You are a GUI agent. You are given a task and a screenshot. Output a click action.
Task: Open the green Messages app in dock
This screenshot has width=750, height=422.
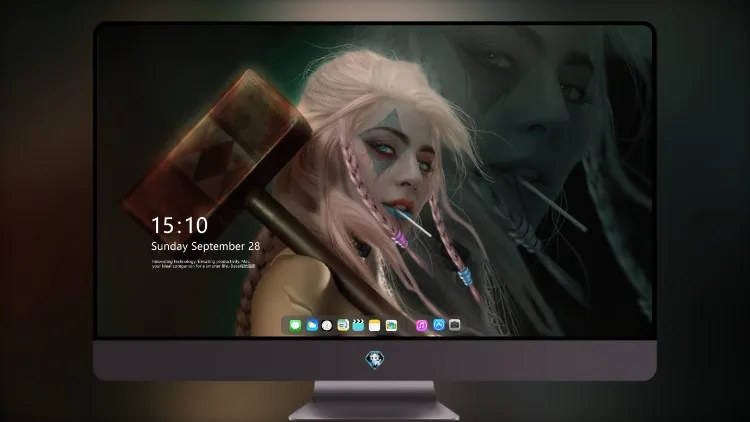[x=295, y=325]
